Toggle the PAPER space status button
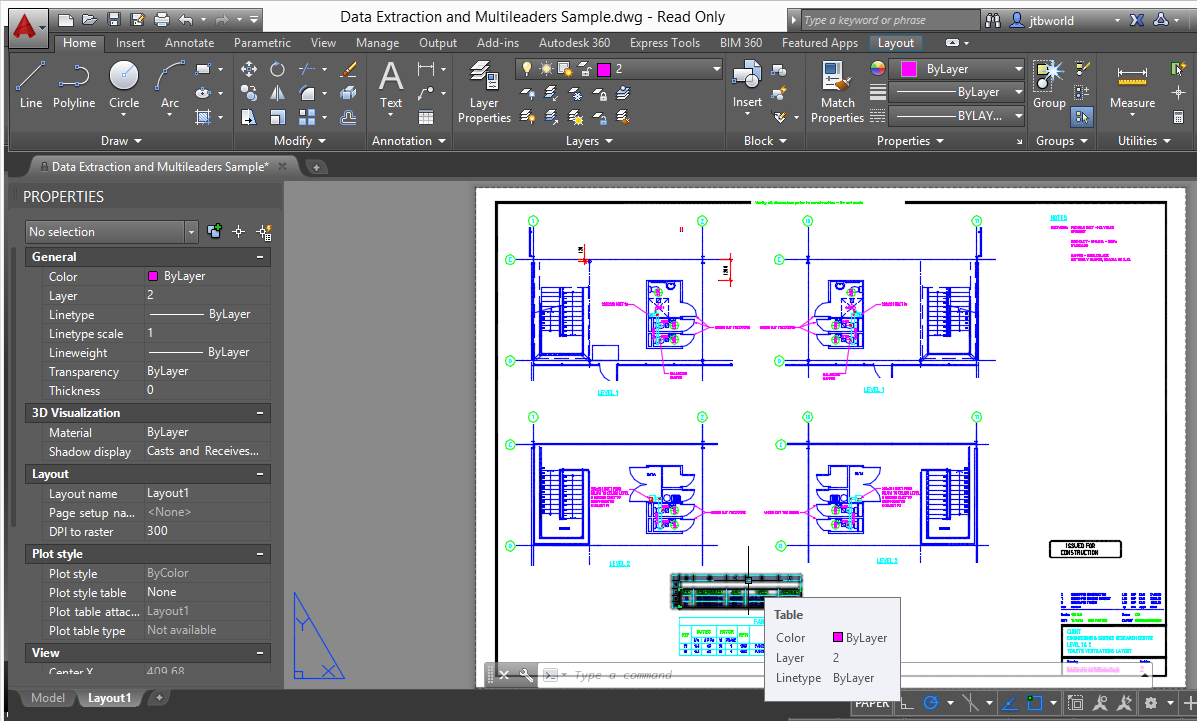 (872, 703)
